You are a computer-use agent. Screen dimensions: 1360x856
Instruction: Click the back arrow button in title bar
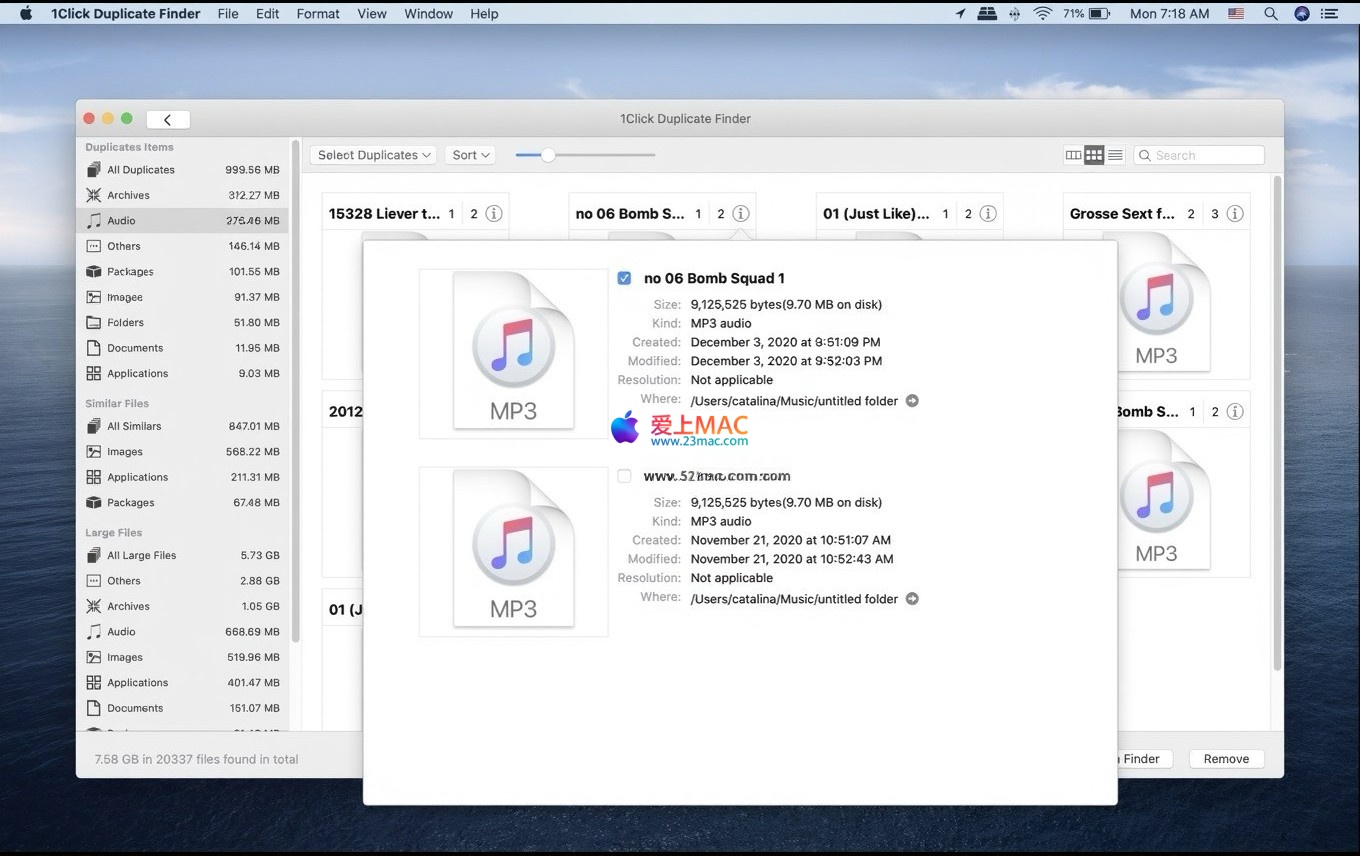click(x=168, y=119)
